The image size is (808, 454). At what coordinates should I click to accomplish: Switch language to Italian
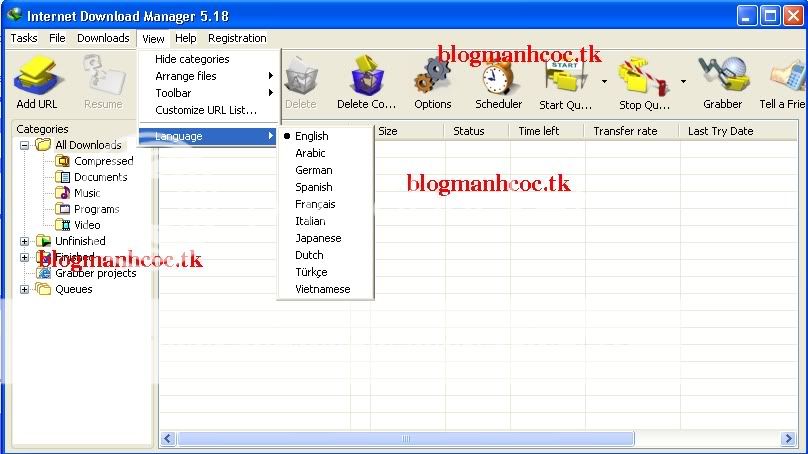[325, 221]
